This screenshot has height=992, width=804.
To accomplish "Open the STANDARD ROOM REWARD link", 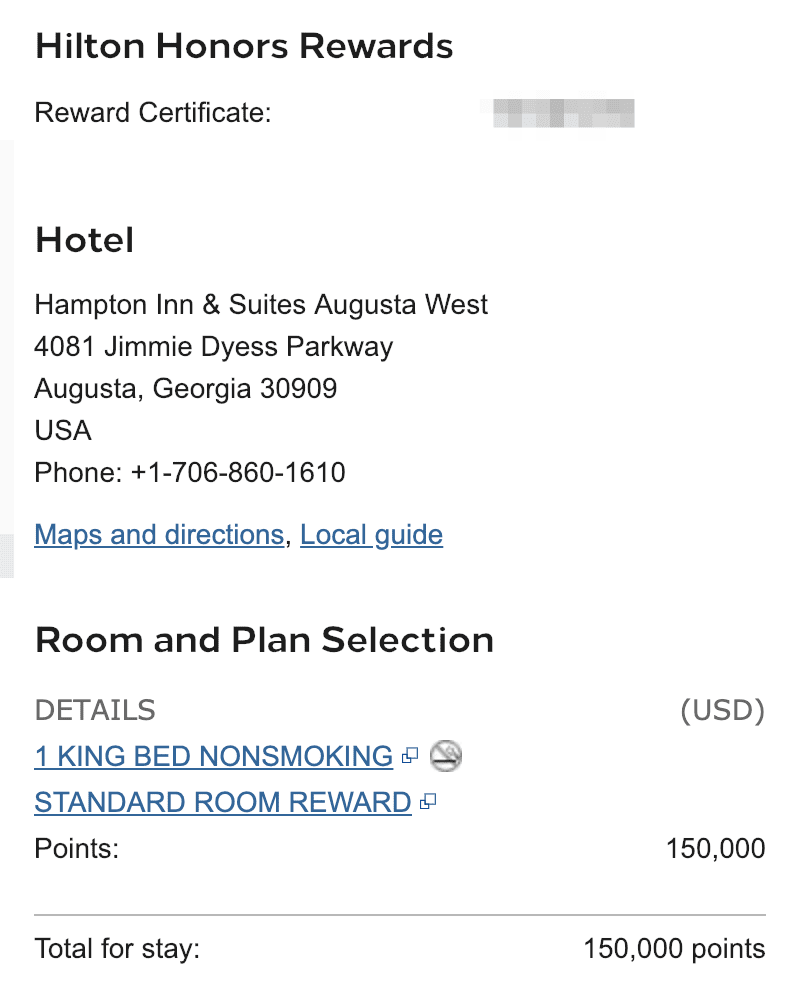I will tap(222, 803).
